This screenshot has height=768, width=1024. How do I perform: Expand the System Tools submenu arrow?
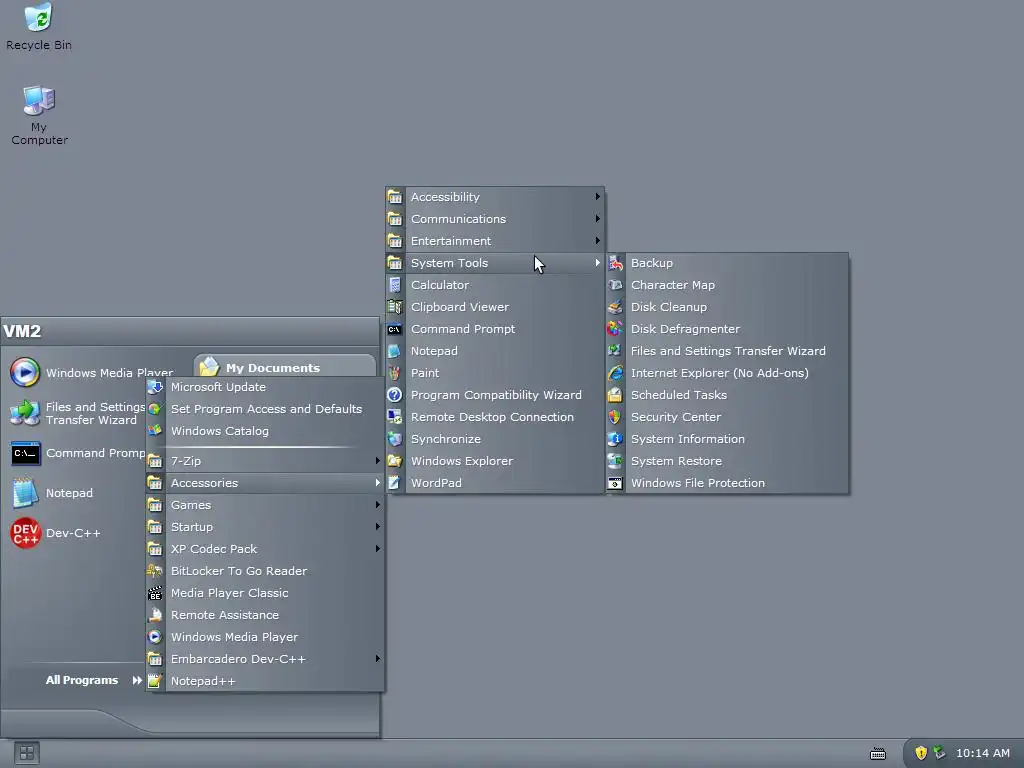point(597,263)
